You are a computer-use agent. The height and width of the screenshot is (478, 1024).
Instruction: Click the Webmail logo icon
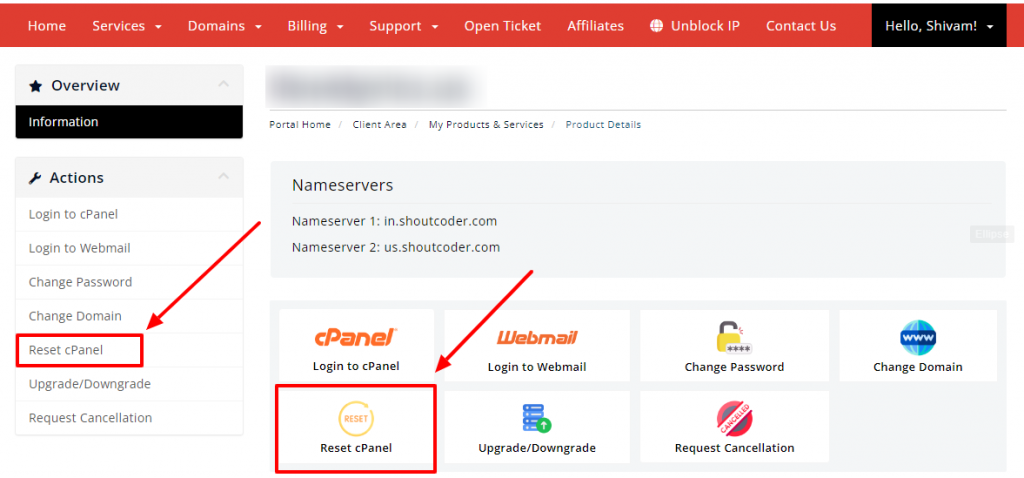coord(537,338)
